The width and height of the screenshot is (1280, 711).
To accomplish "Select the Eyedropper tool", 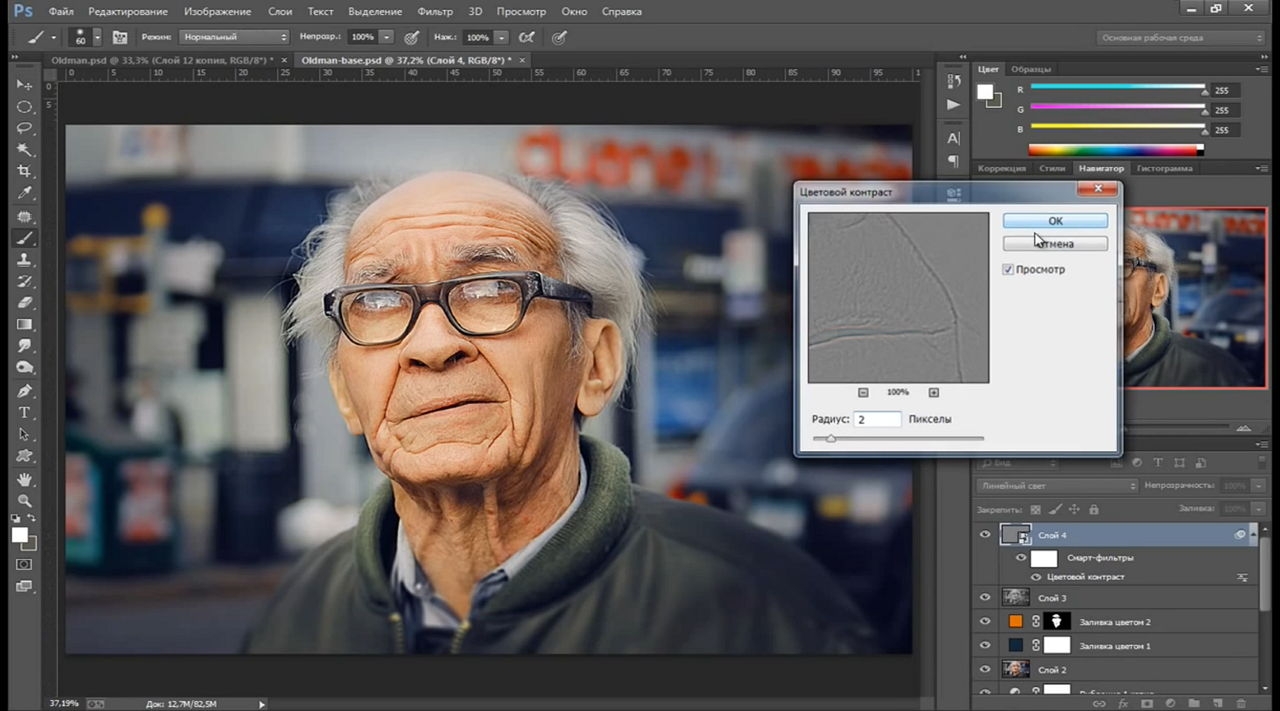I will click(25, 193).
